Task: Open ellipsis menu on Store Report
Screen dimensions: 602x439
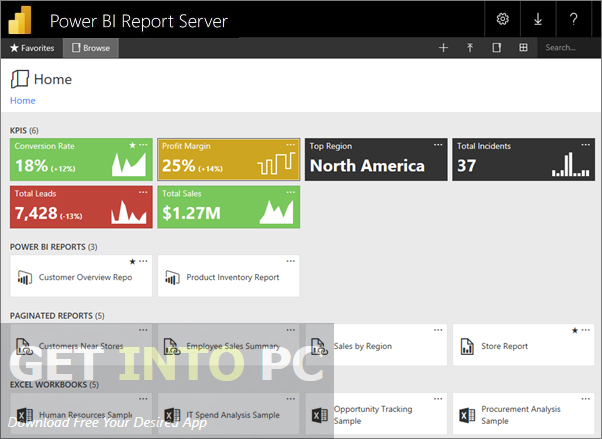Action: tap(585, 330)
